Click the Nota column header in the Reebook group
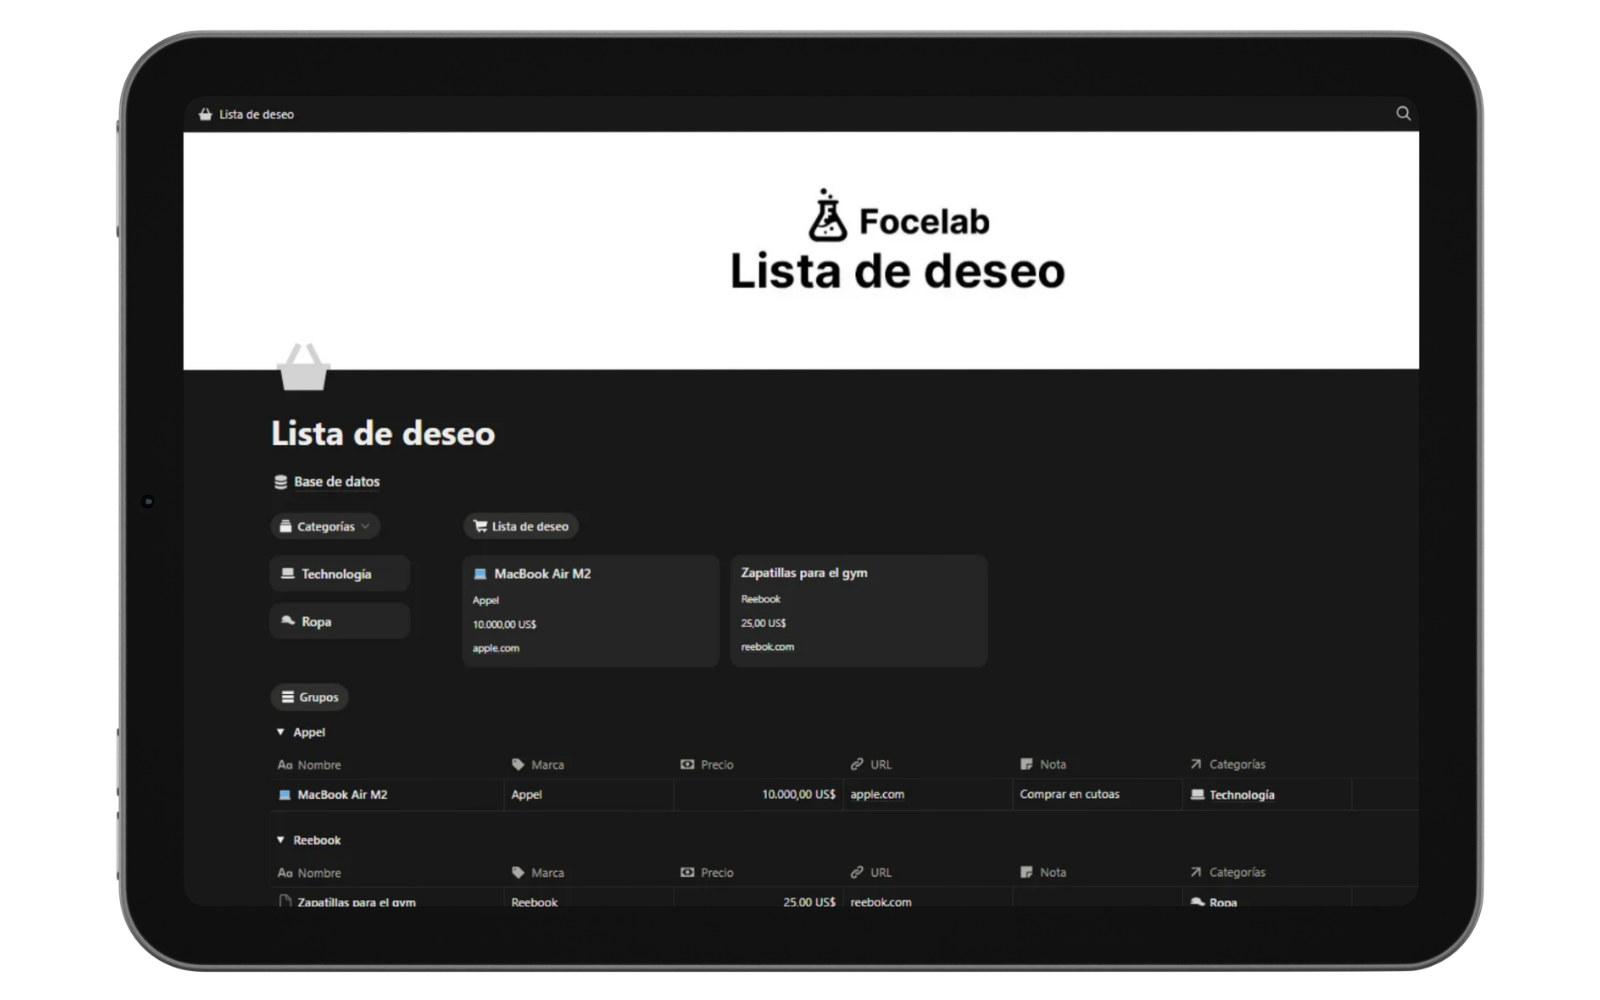Image resolution: width=1600 pixels, height=1000 pixels. [1043, 873]
